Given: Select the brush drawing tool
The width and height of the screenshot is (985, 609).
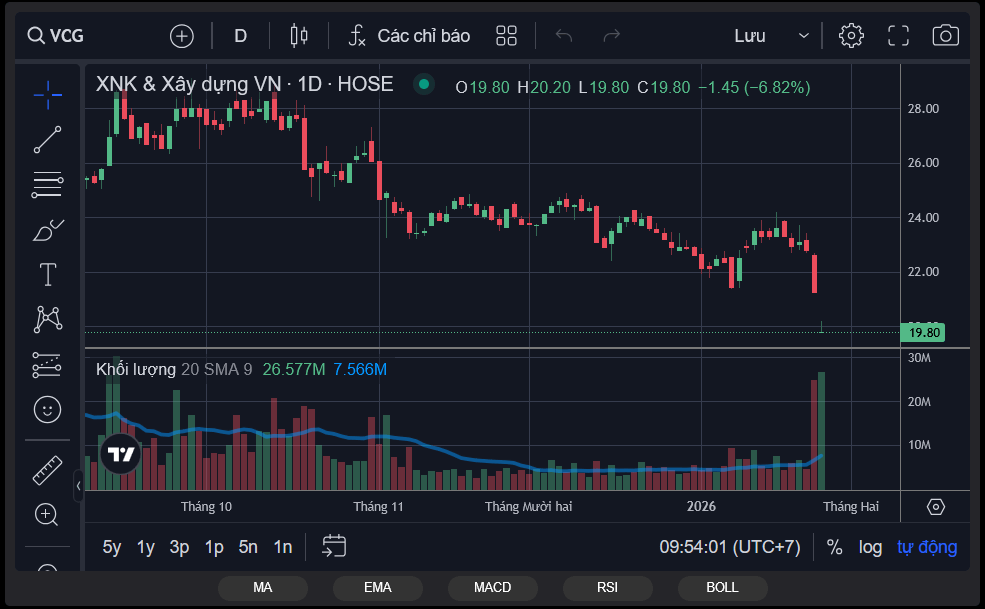Looking at the screenshot, I should (47, 231).
